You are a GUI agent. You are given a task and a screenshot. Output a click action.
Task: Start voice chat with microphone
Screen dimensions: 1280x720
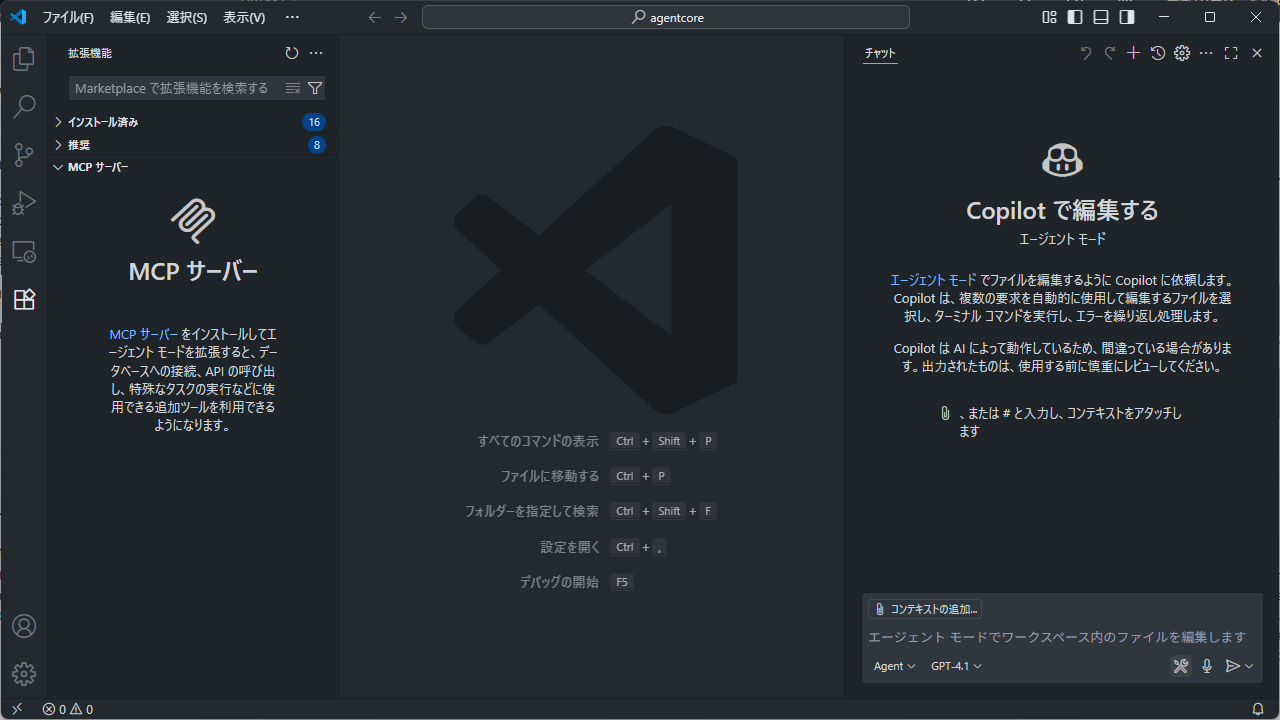1207,666
